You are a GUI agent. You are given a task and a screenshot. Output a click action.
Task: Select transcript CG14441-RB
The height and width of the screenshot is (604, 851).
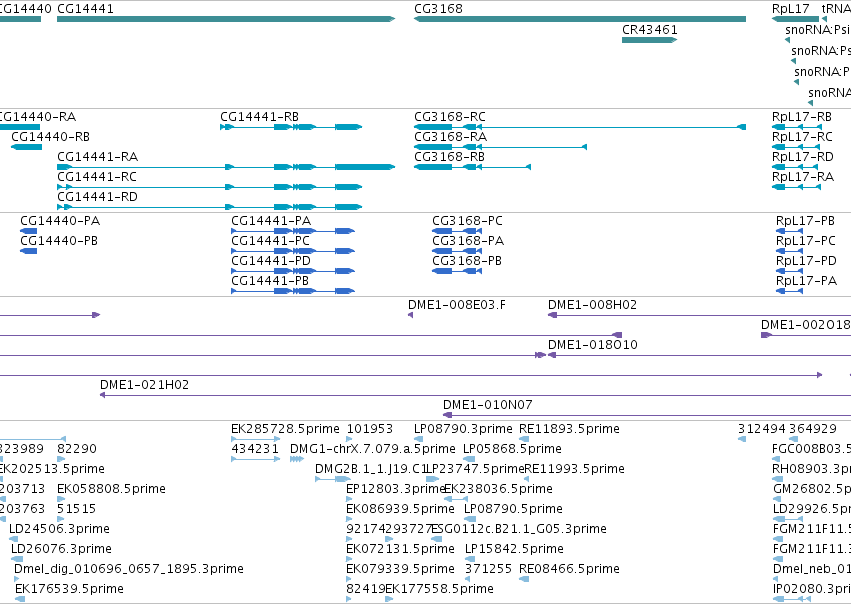click(291, 127)
